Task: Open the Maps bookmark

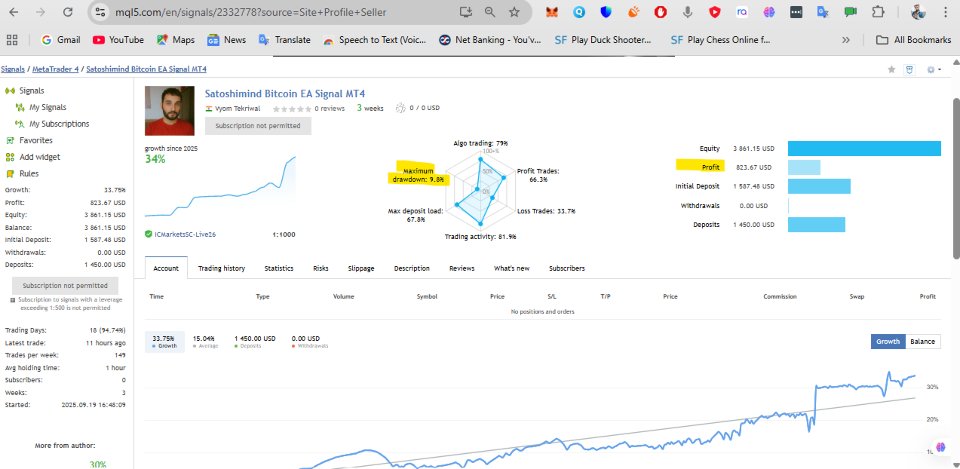Action: 176,40
